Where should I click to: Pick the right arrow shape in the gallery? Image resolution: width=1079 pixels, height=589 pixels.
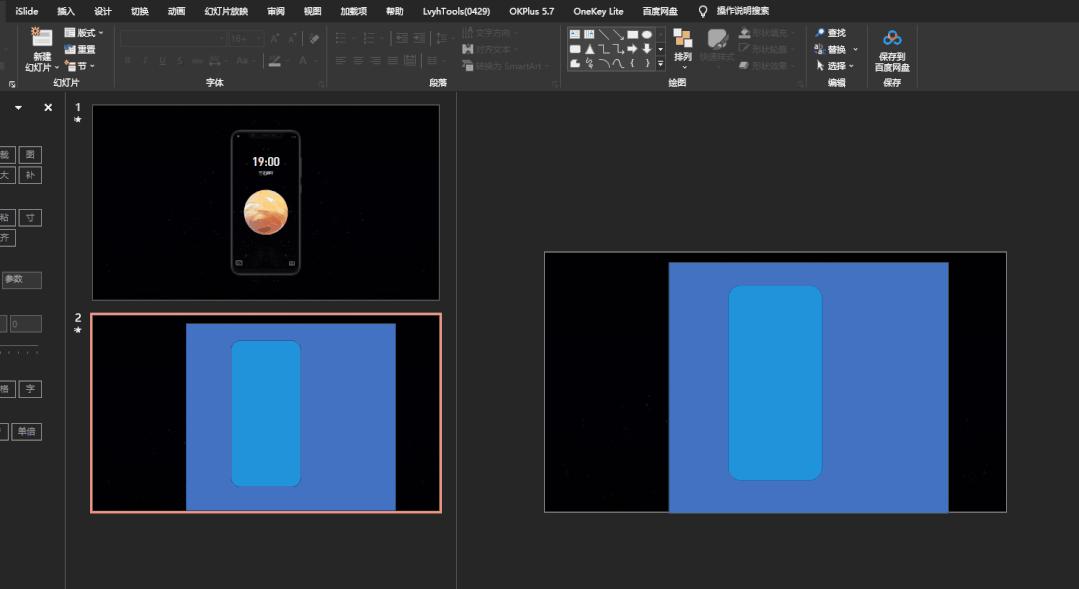coord(632,49)
